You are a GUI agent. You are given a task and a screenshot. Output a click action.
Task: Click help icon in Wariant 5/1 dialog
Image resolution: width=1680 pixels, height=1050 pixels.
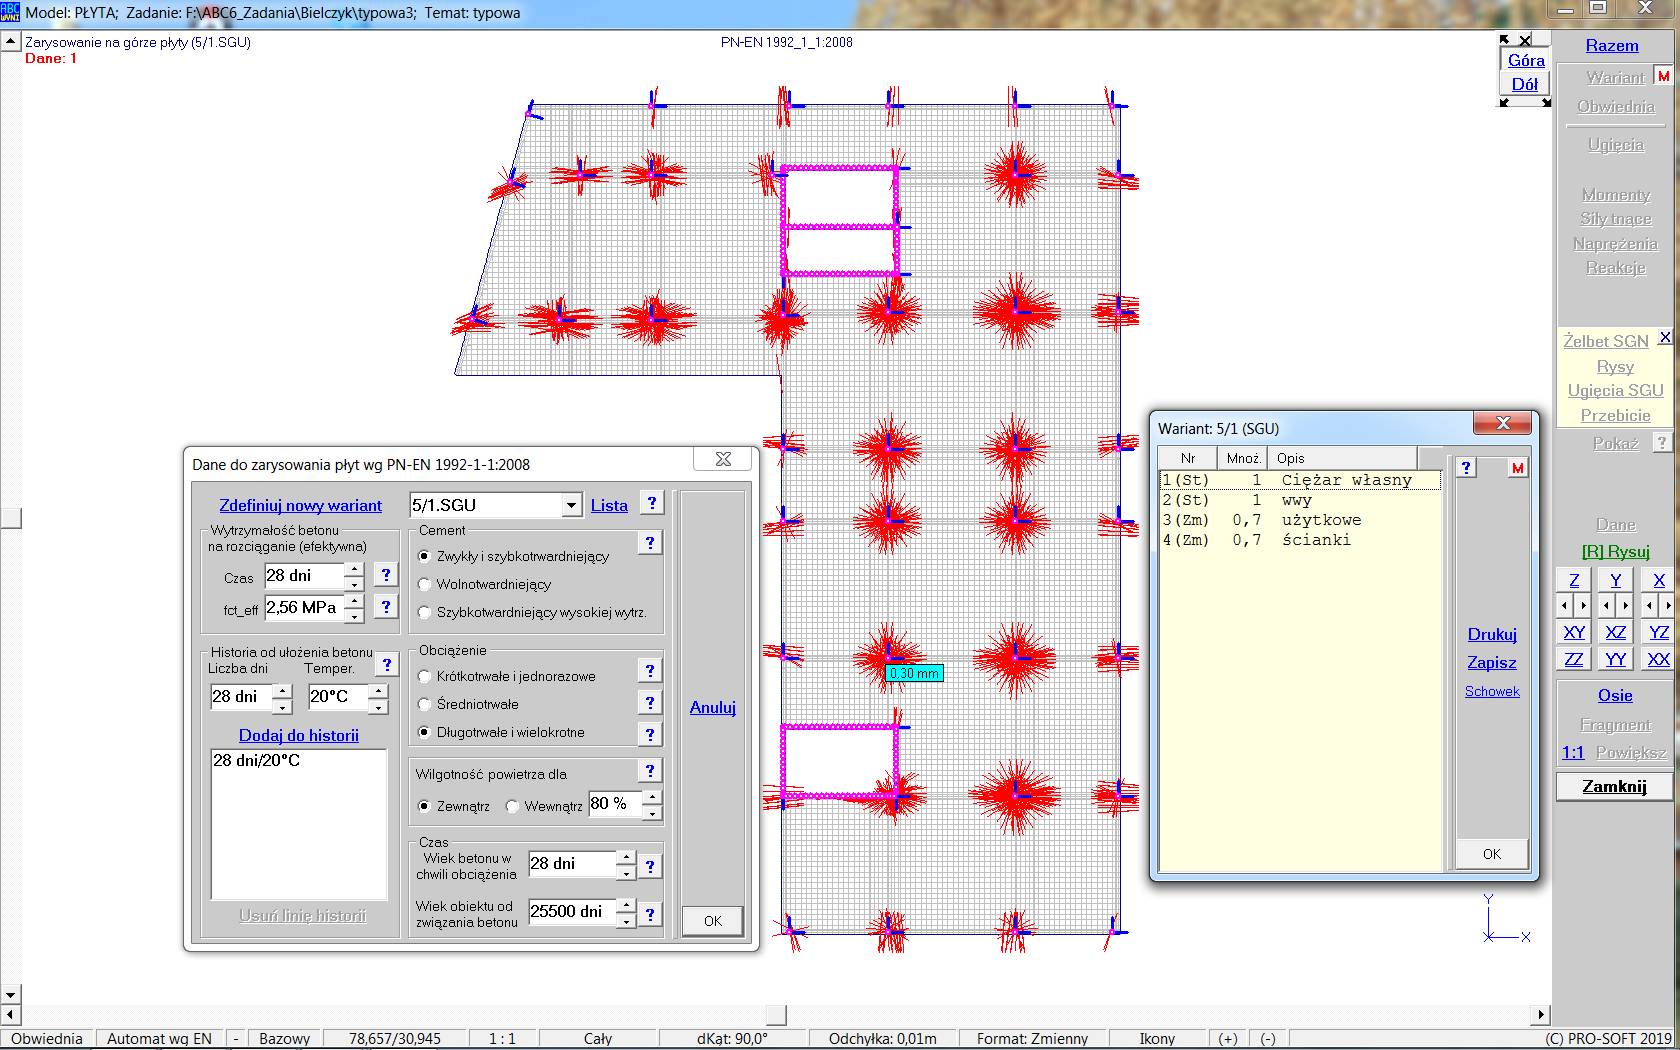coord(1466,468)
